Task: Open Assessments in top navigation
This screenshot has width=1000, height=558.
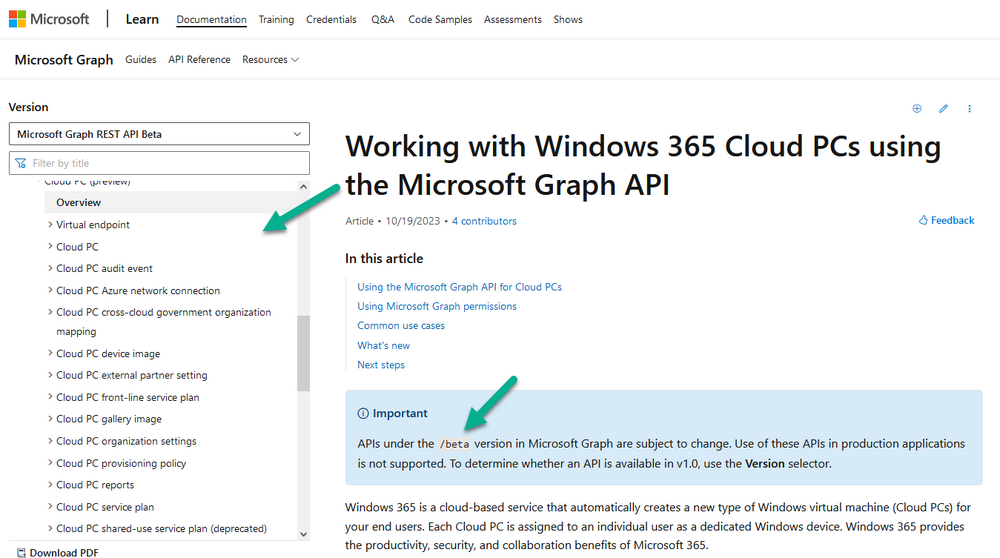Action: pyautogui.click(x=513, y=19)
